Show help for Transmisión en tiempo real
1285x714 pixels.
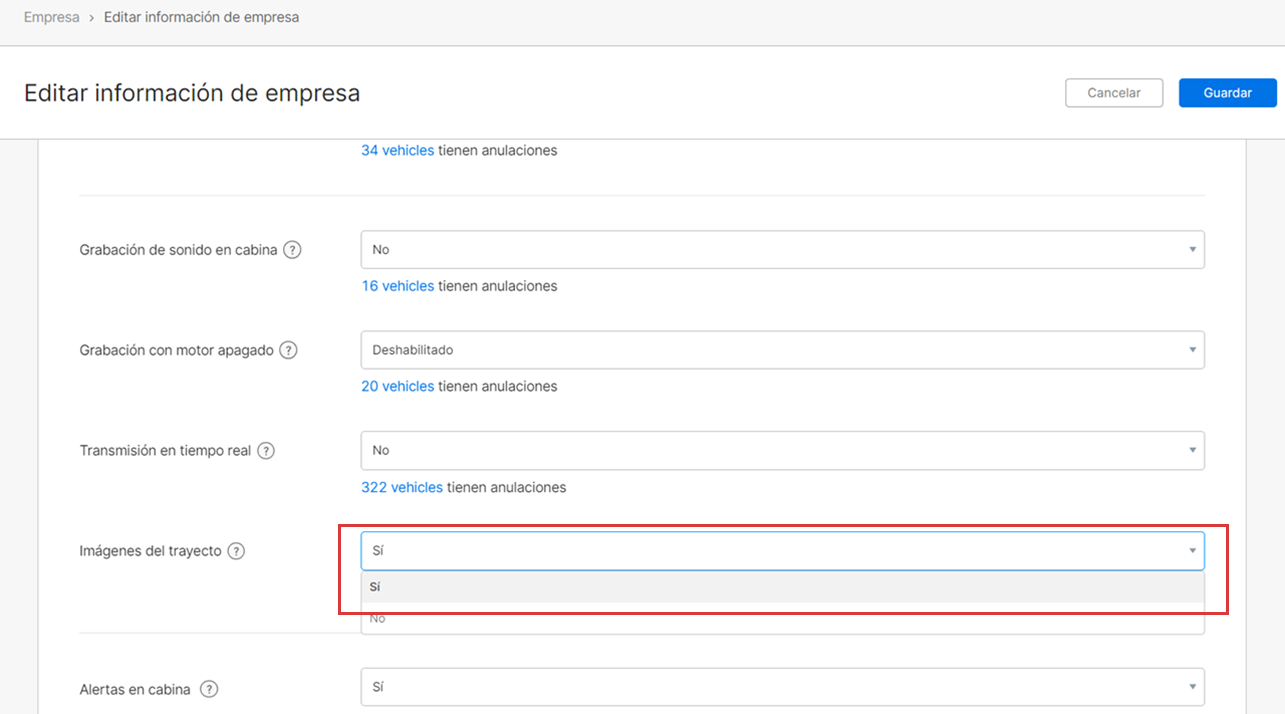tap(266, 450)
